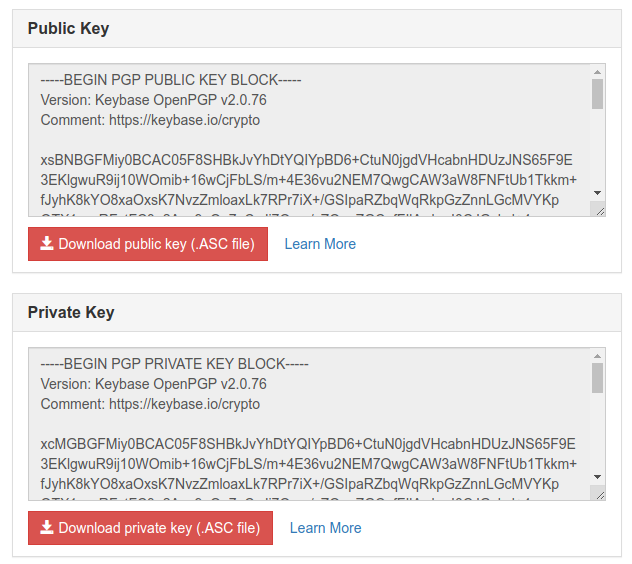This screenshot has width=632, height=564.
Task: Click resize grip of public key textarea
Action: pyautogui.click(x=599, y=210)
